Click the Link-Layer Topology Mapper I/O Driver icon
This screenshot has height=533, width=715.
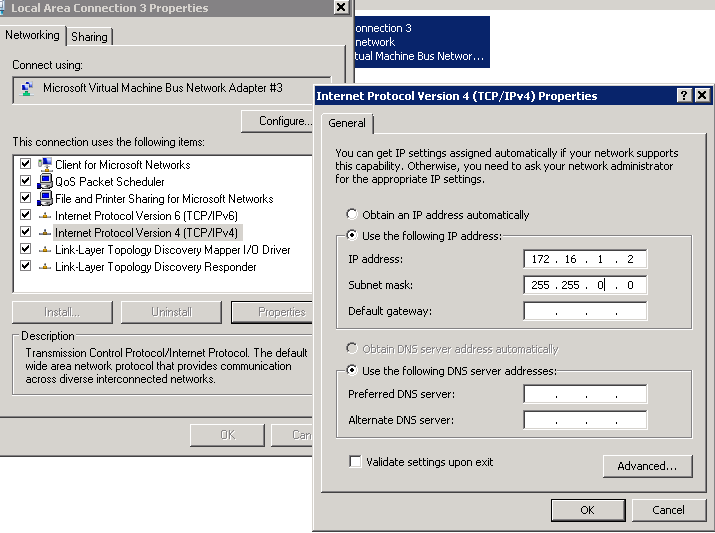(45, 250)
